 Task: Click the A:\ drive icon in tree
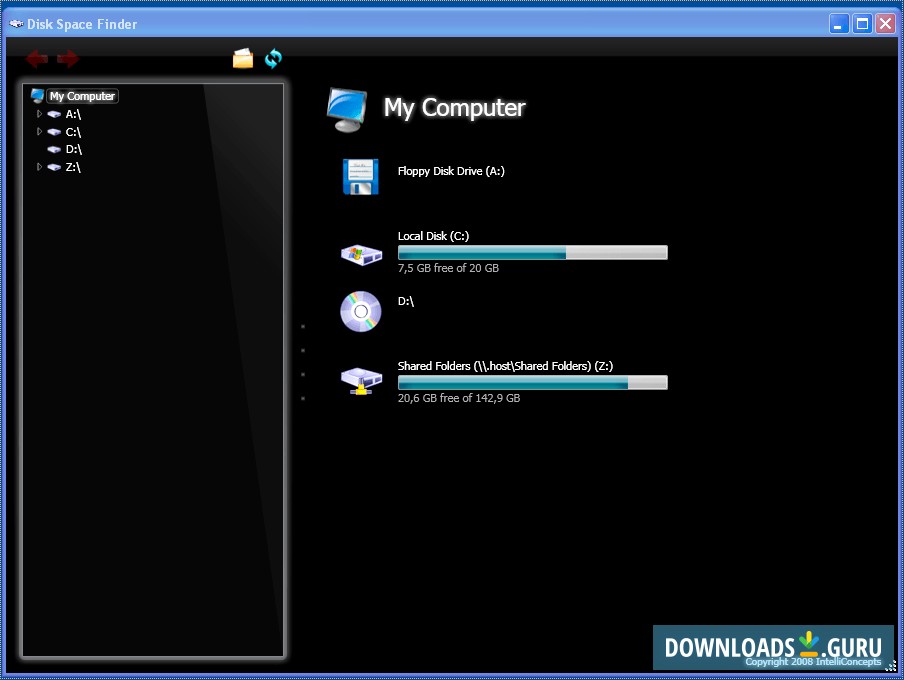54,114
